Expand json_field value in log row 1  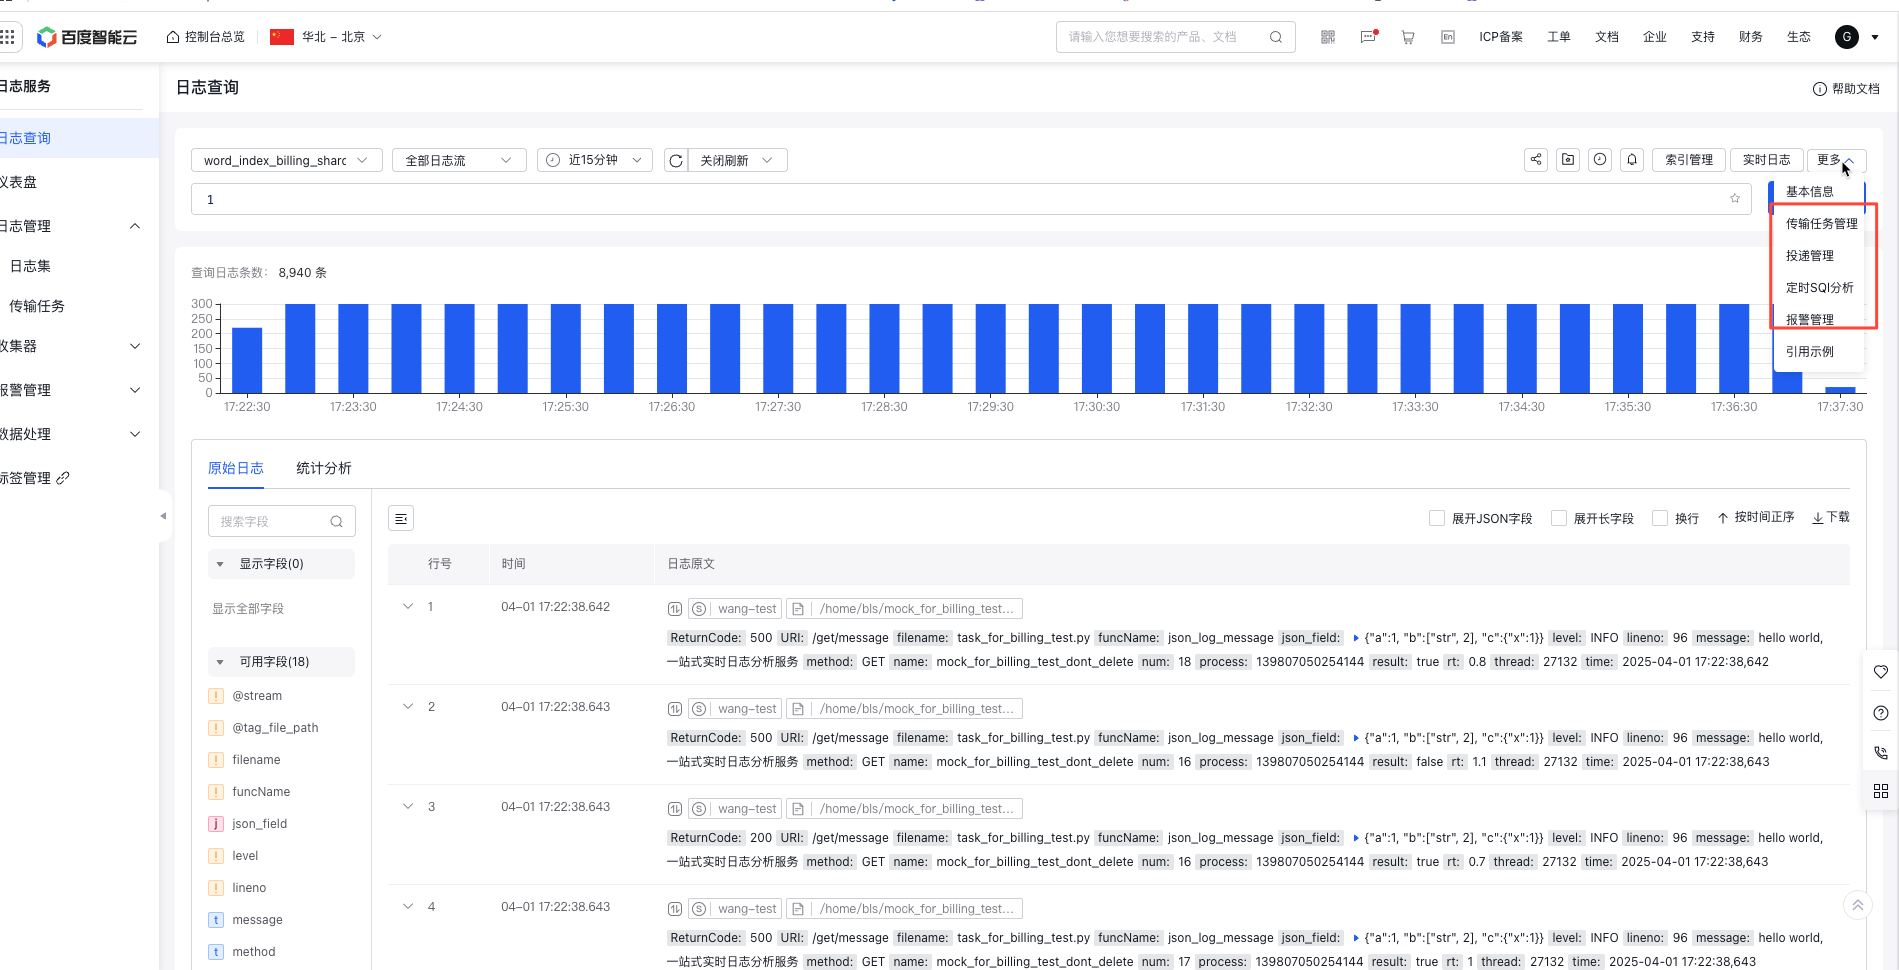(1356, 638)
